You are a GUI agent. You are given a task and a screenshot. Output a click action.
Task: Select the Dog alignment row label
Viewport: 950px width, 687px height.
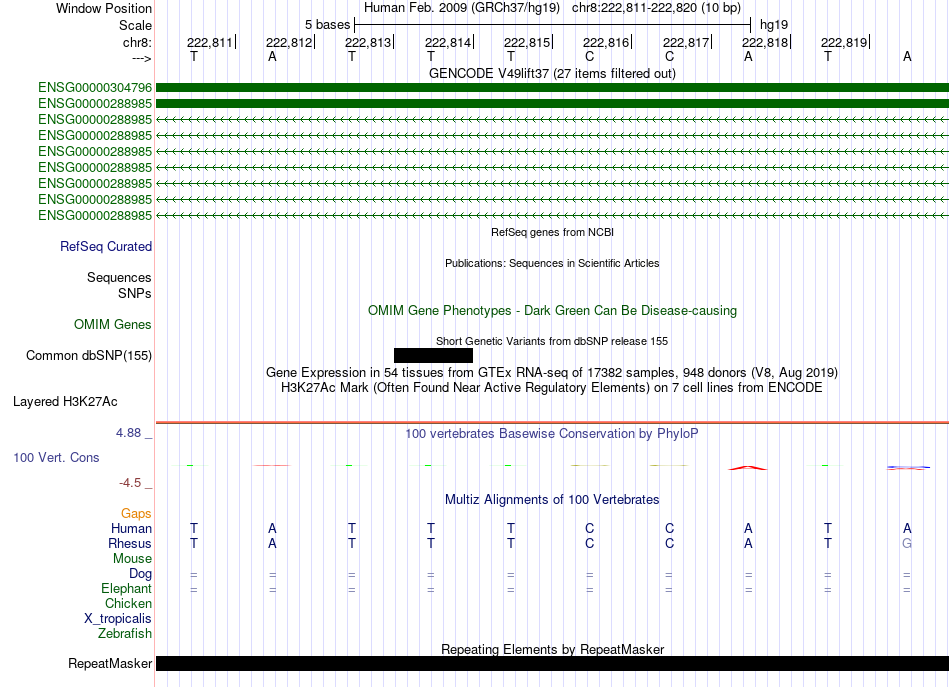pyautogui.click(x=140, y=574)
